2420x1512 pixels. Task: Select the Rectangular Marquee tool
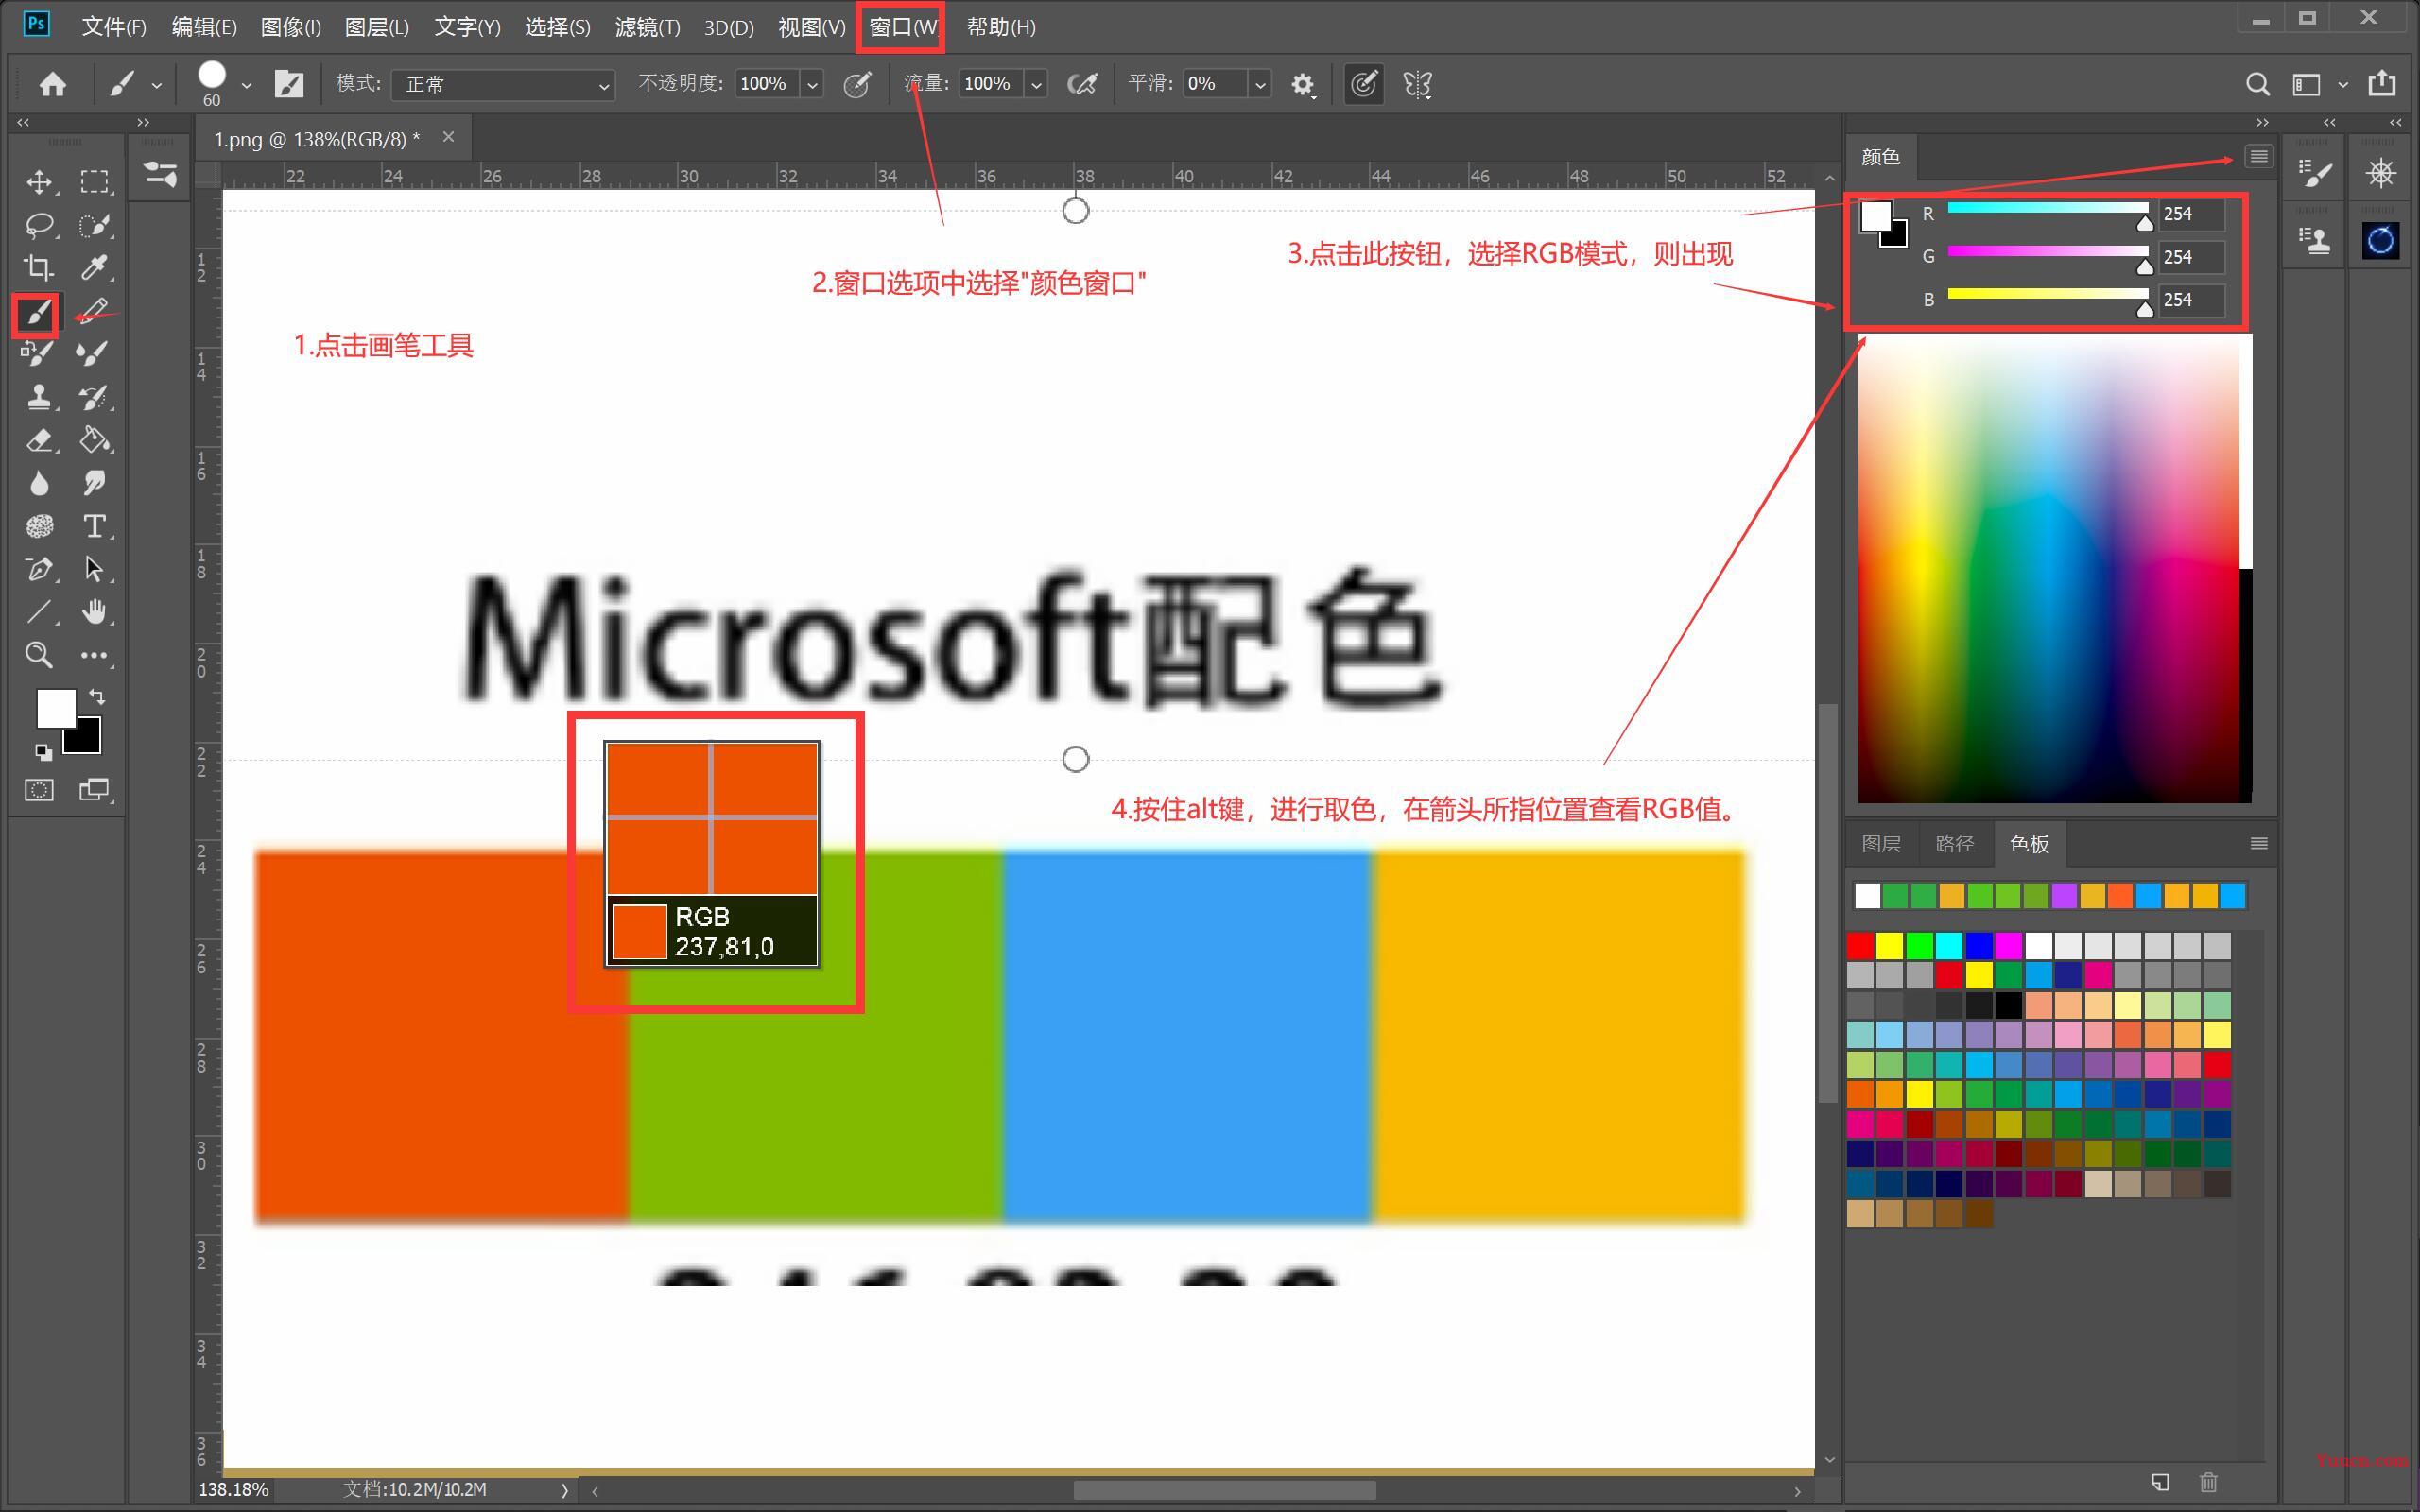(95, 182)
